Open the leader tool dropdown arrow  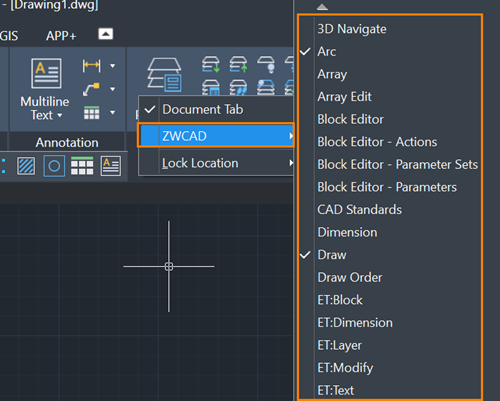click(x=113, y=89)
